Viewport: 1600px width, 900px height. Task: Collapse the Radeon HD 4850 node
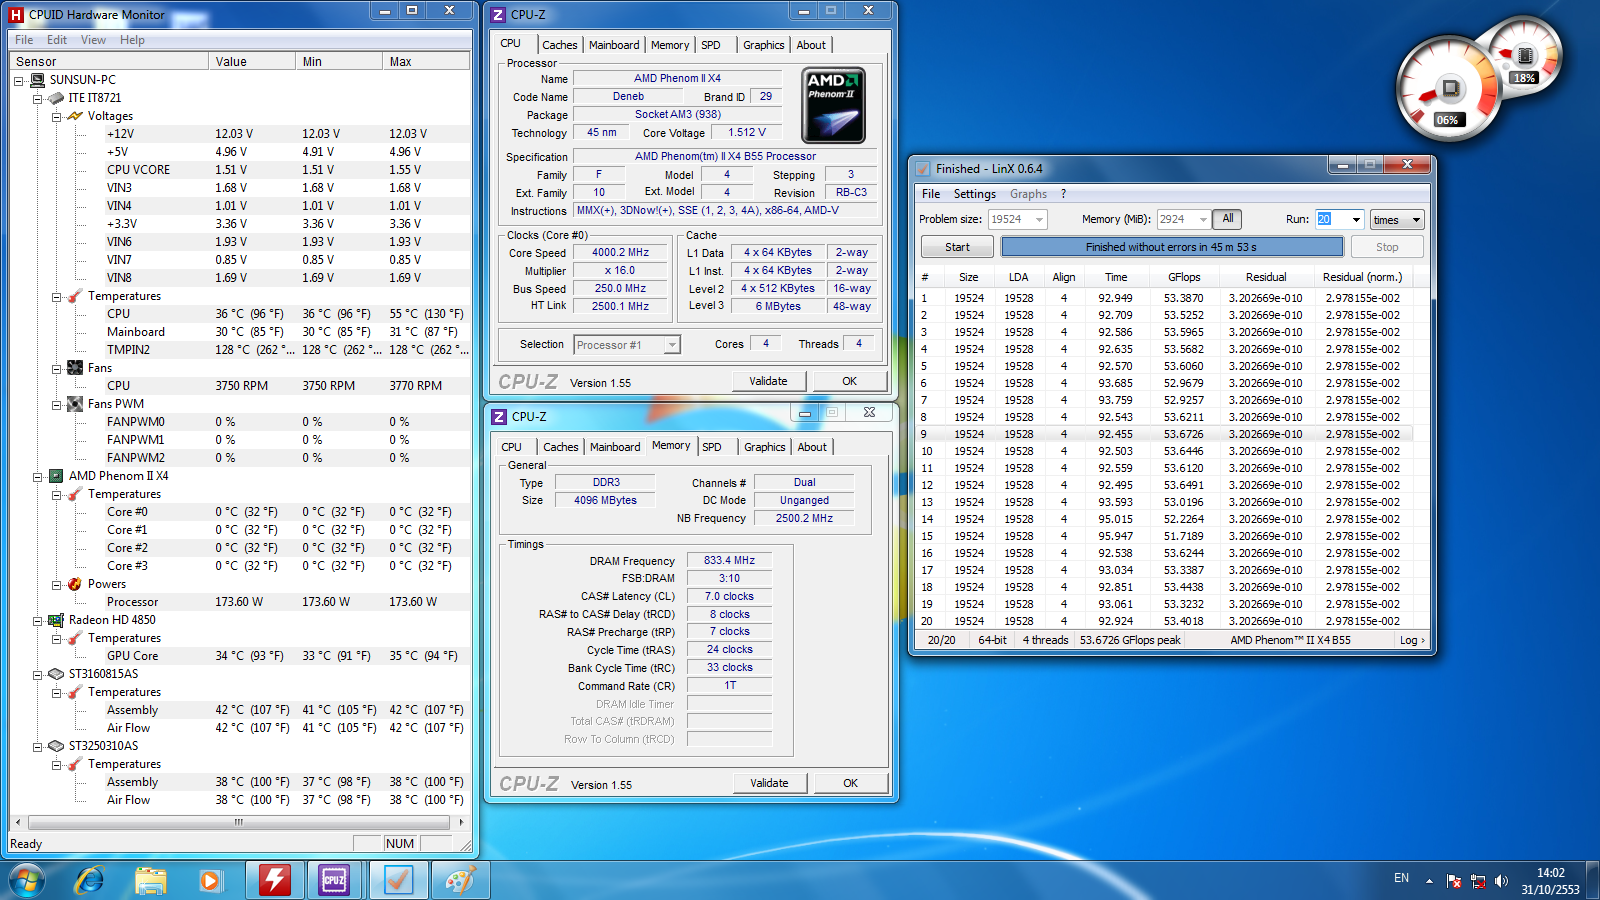coord(38,620)
